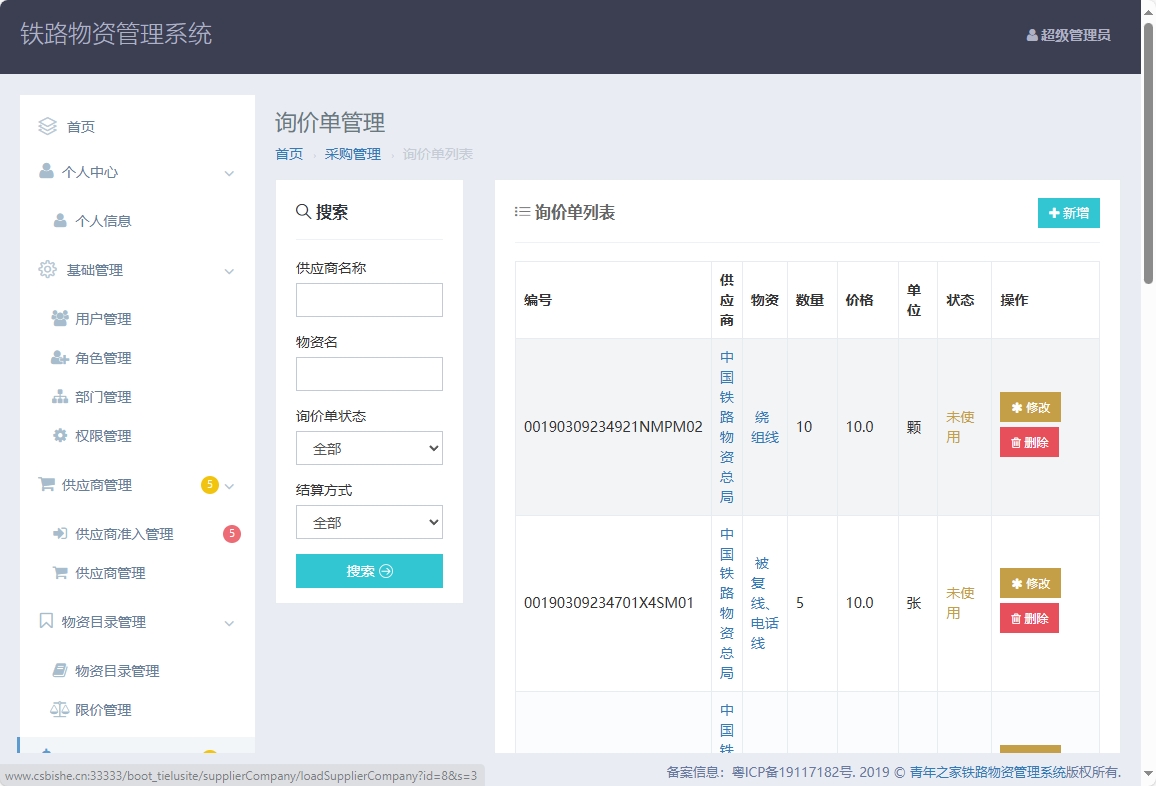The height and width of the screenshot is (786, 1156).
Task: Focus the 供应商名称 supplier name input
Action: [x=369, y=300]
